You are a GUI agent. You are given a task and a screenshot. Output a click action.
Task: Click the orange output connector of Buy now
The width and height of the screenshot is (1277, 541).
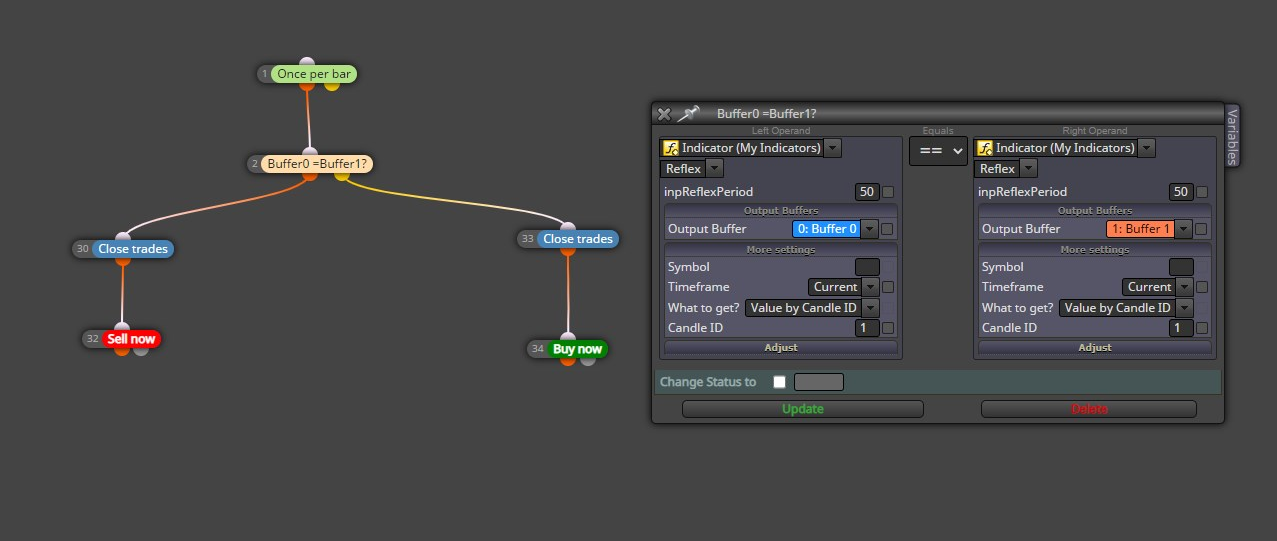[568, 360]
